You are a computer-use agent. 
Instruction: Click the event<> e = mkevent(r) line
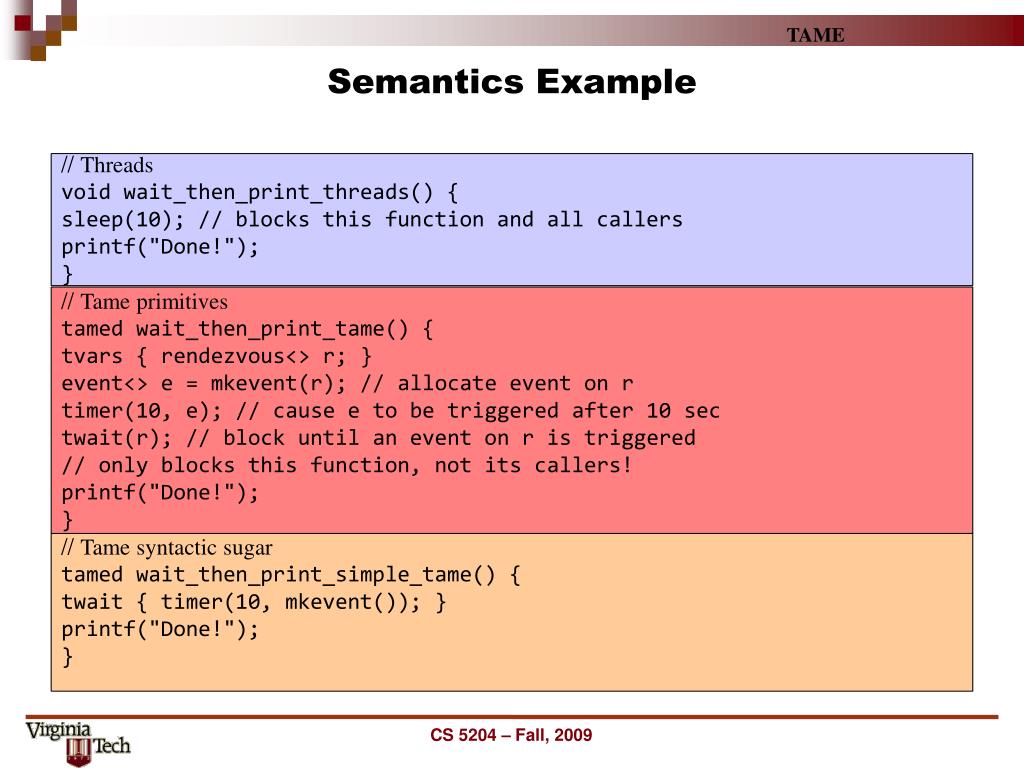coord(347,383)
